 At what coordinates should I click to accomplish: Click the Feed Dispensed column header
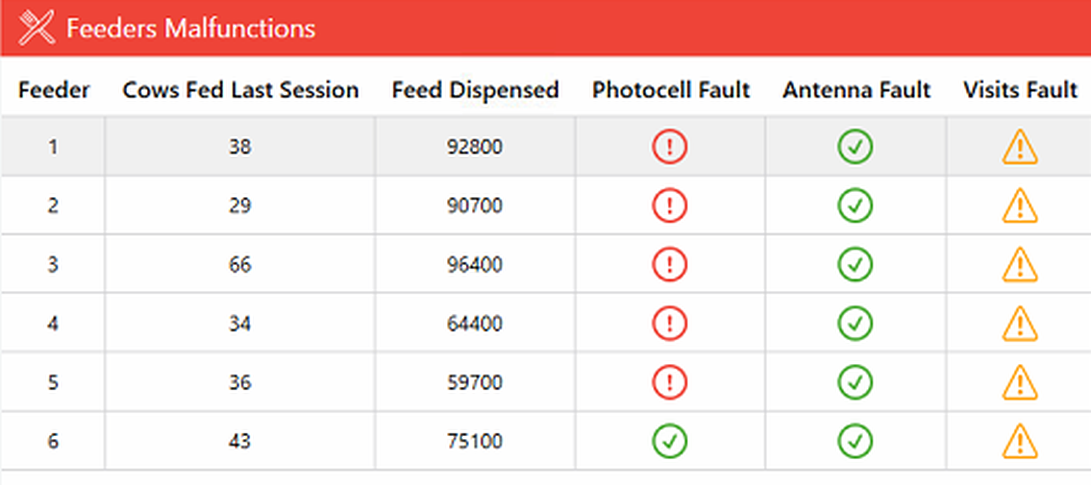point(475,90)
